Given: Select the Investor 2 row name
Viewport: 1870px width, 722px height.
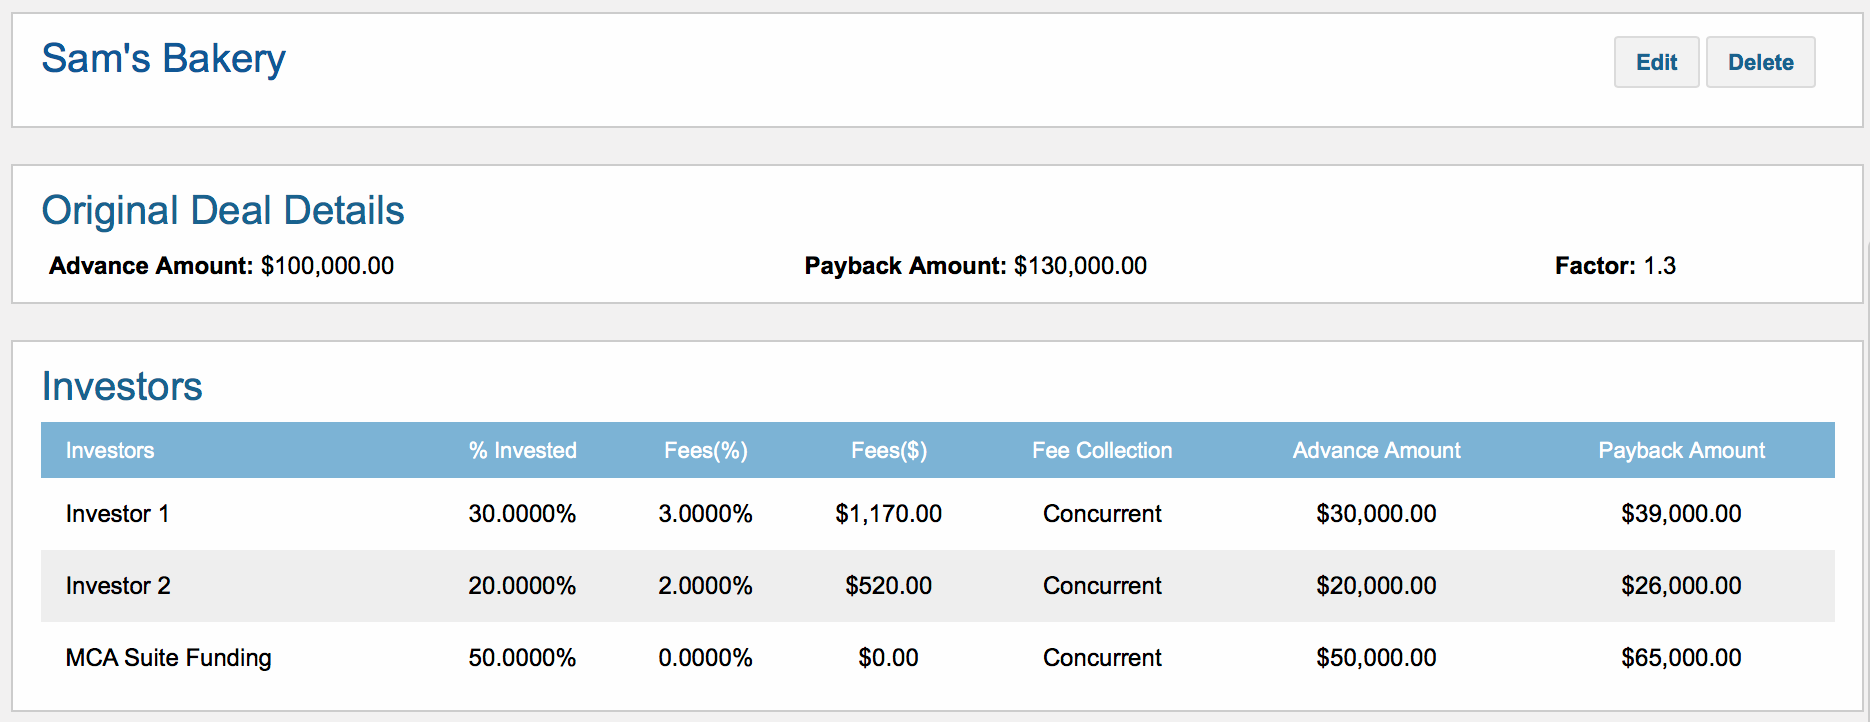Looking at the screenshot, I should click(x=118, y=586).
